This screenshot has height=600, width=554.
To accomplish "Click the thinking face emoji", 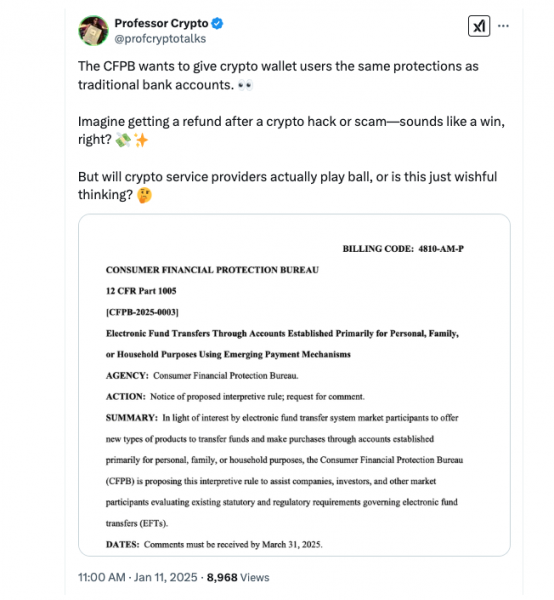I will [144, 195].
